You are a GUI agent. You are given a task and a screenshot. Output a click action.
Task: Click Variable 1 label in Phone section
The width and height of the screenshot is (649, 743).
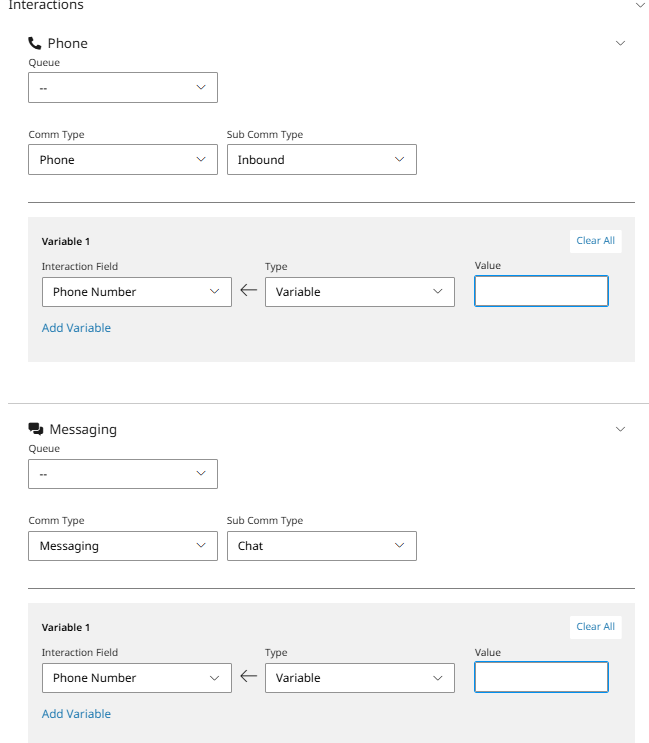pyautogui.click(x=66, y=242)
